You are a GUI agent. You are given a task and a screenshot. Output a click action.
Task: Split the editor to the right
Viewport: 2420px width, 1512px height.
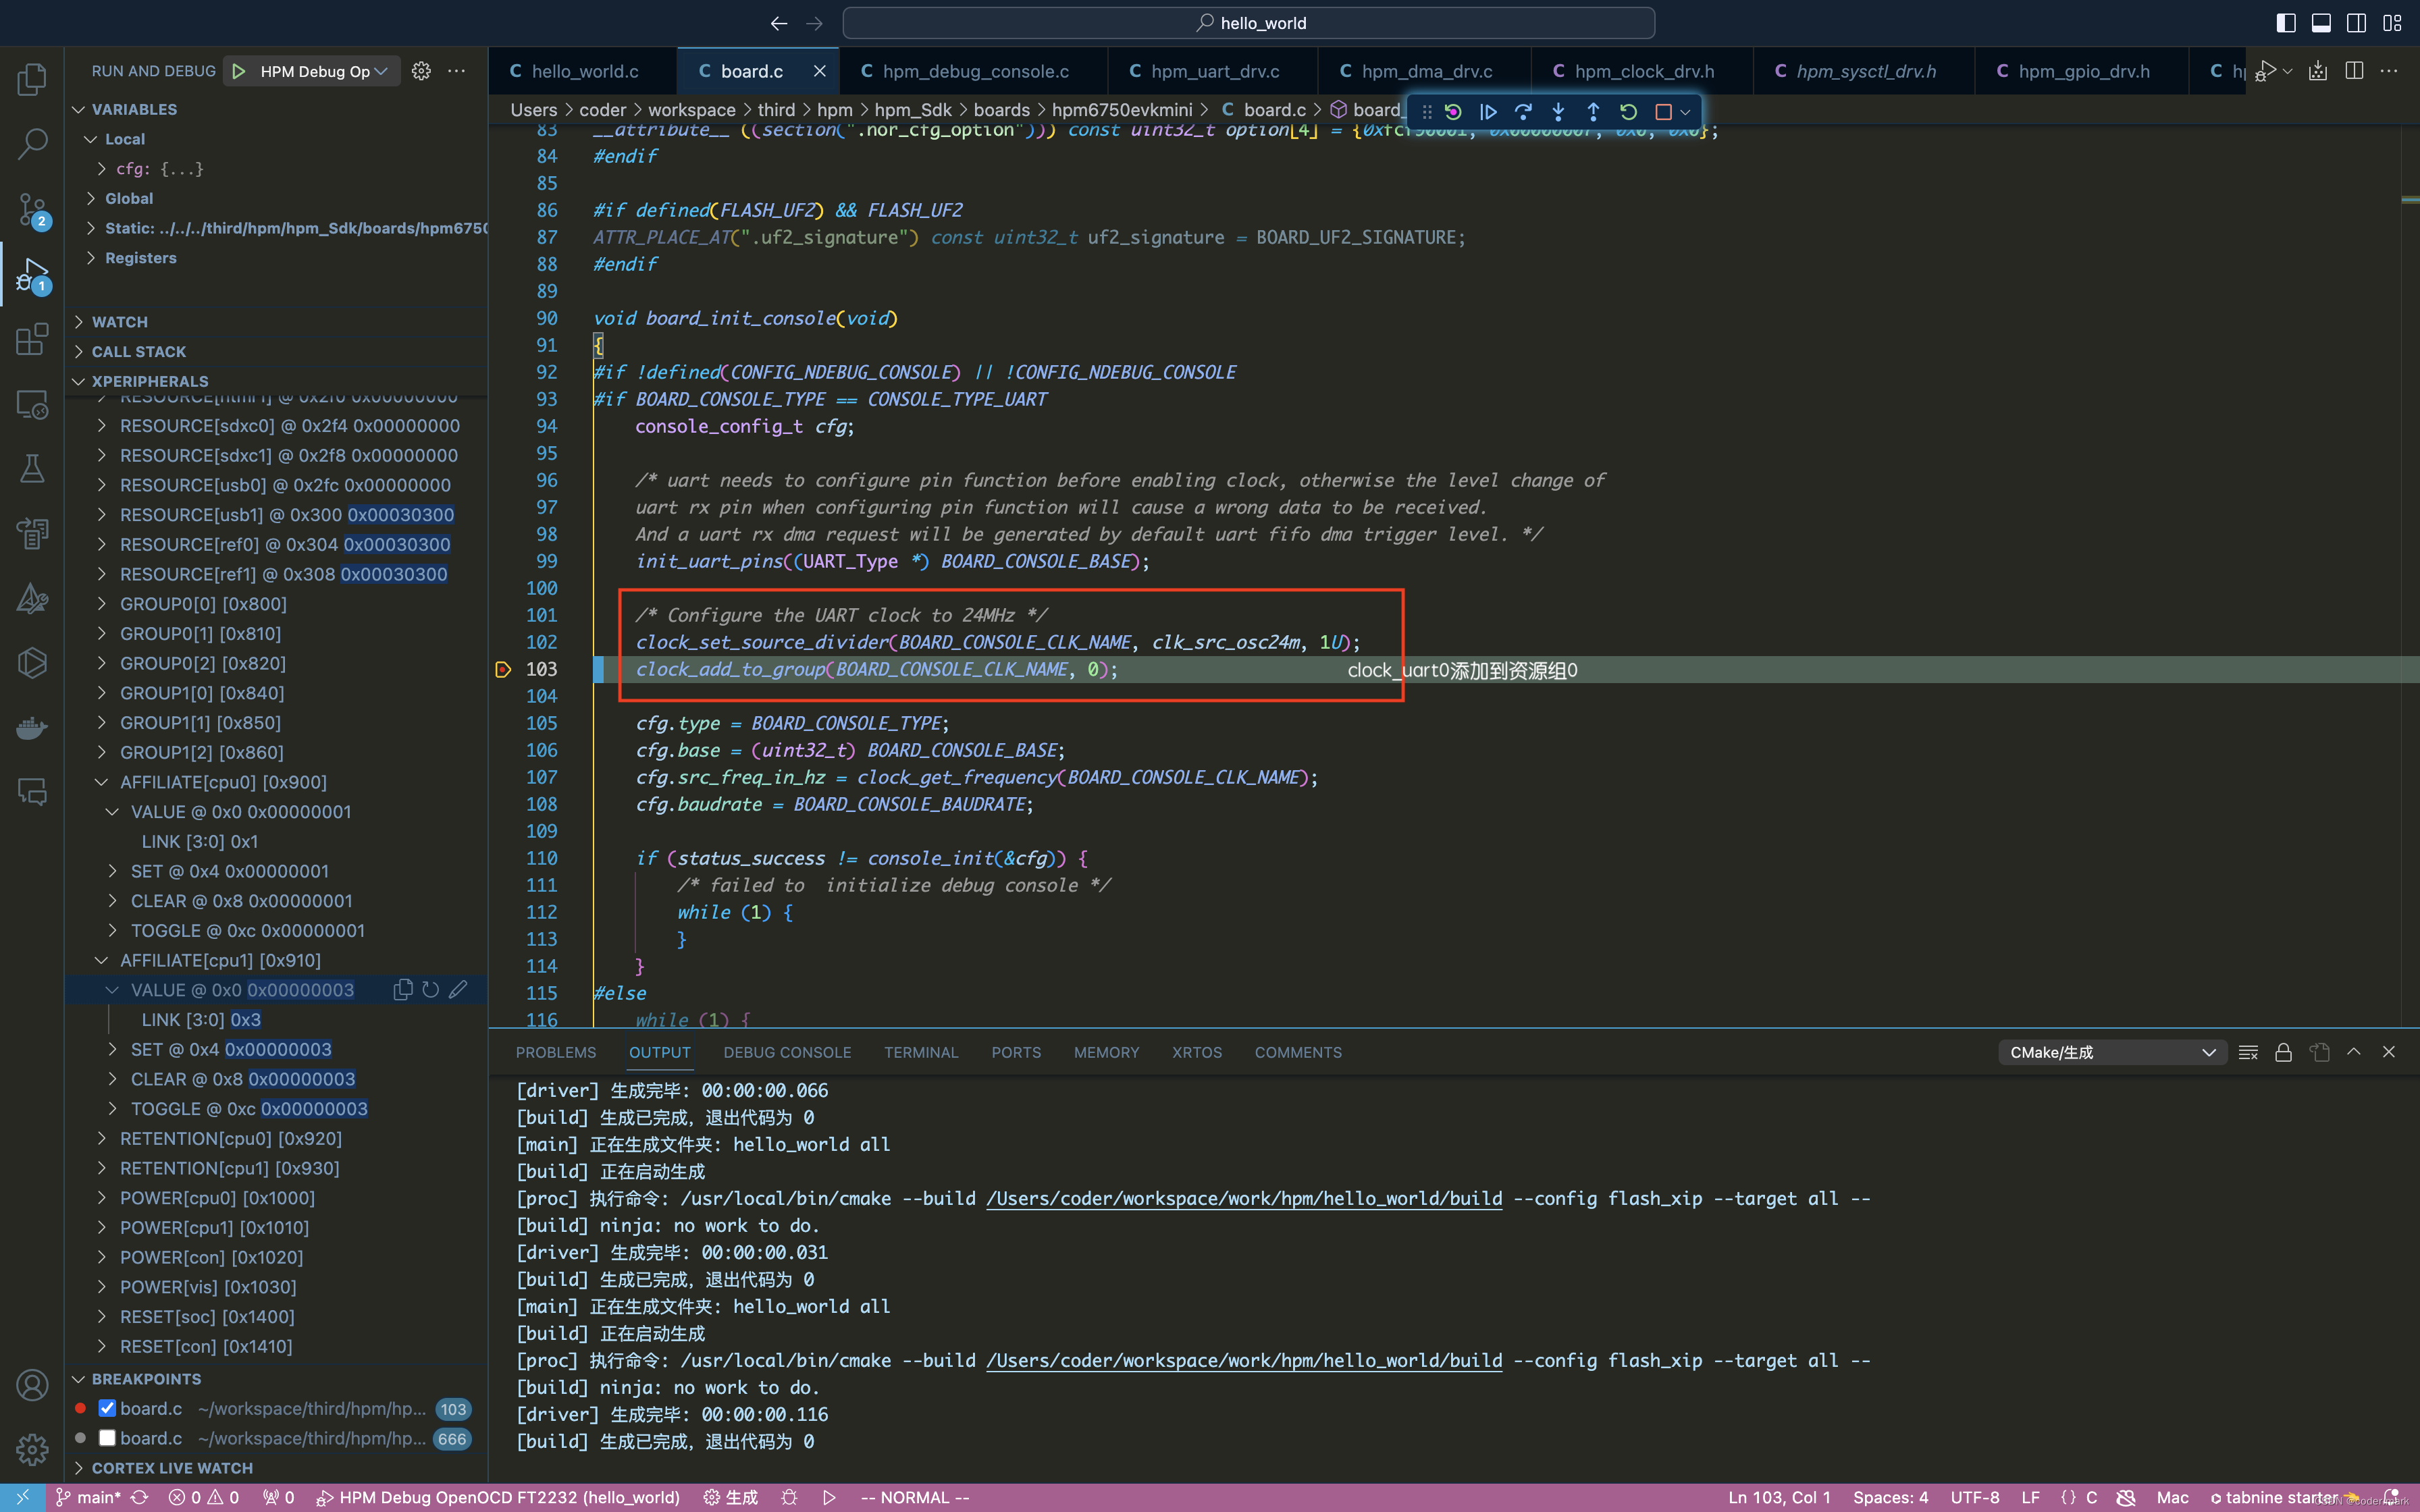click(2354, 71)
